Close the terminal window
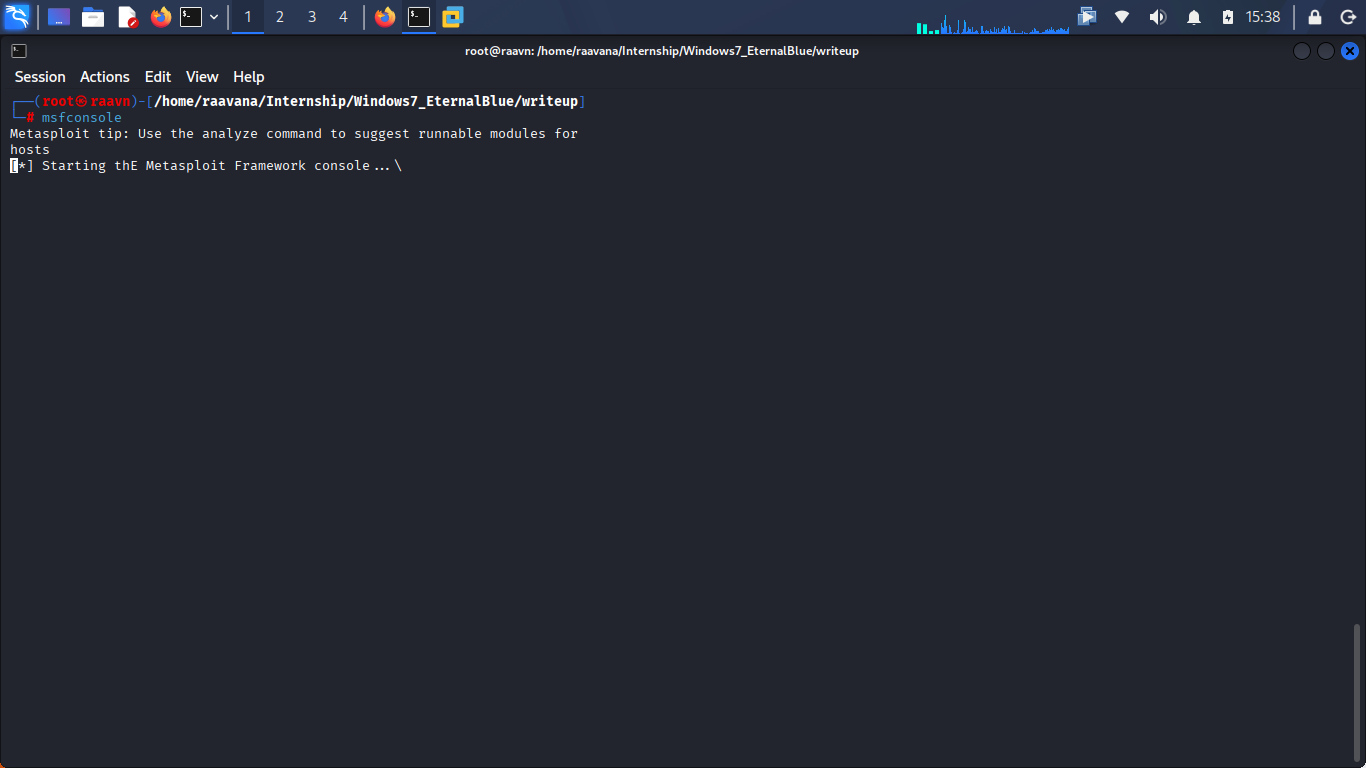Image resolution: width=1366 pixels, height=768 pixels. (1350, 51)
